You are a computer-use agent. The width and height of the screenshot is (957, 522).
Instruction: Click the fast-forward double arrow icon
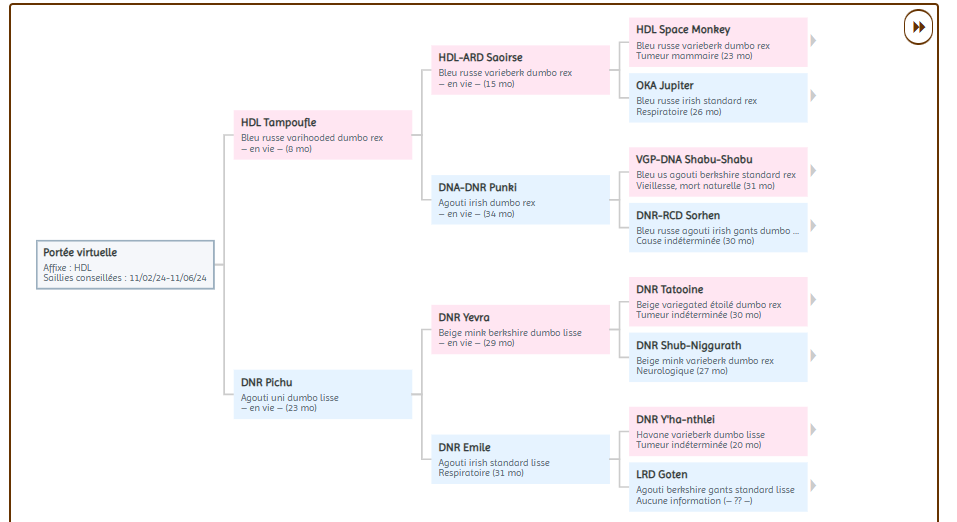pyautogui.click(x=918, y=27)
